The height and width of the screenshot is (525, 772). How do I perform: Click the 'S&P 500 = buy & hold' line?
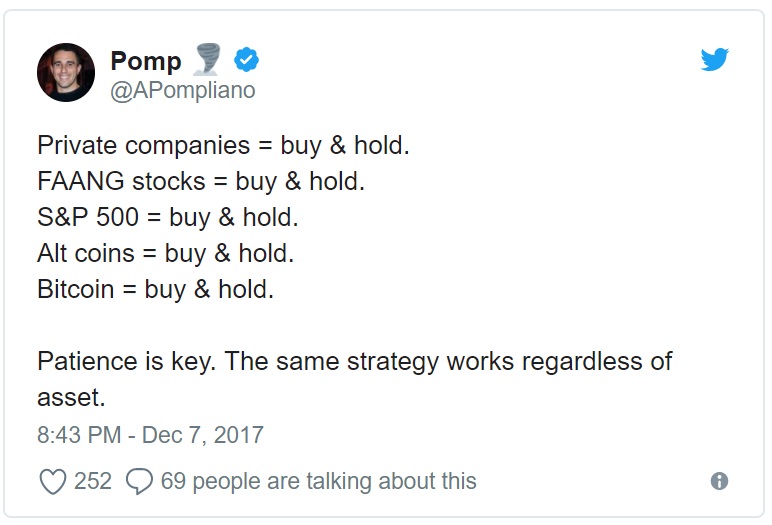pos(168,218)
